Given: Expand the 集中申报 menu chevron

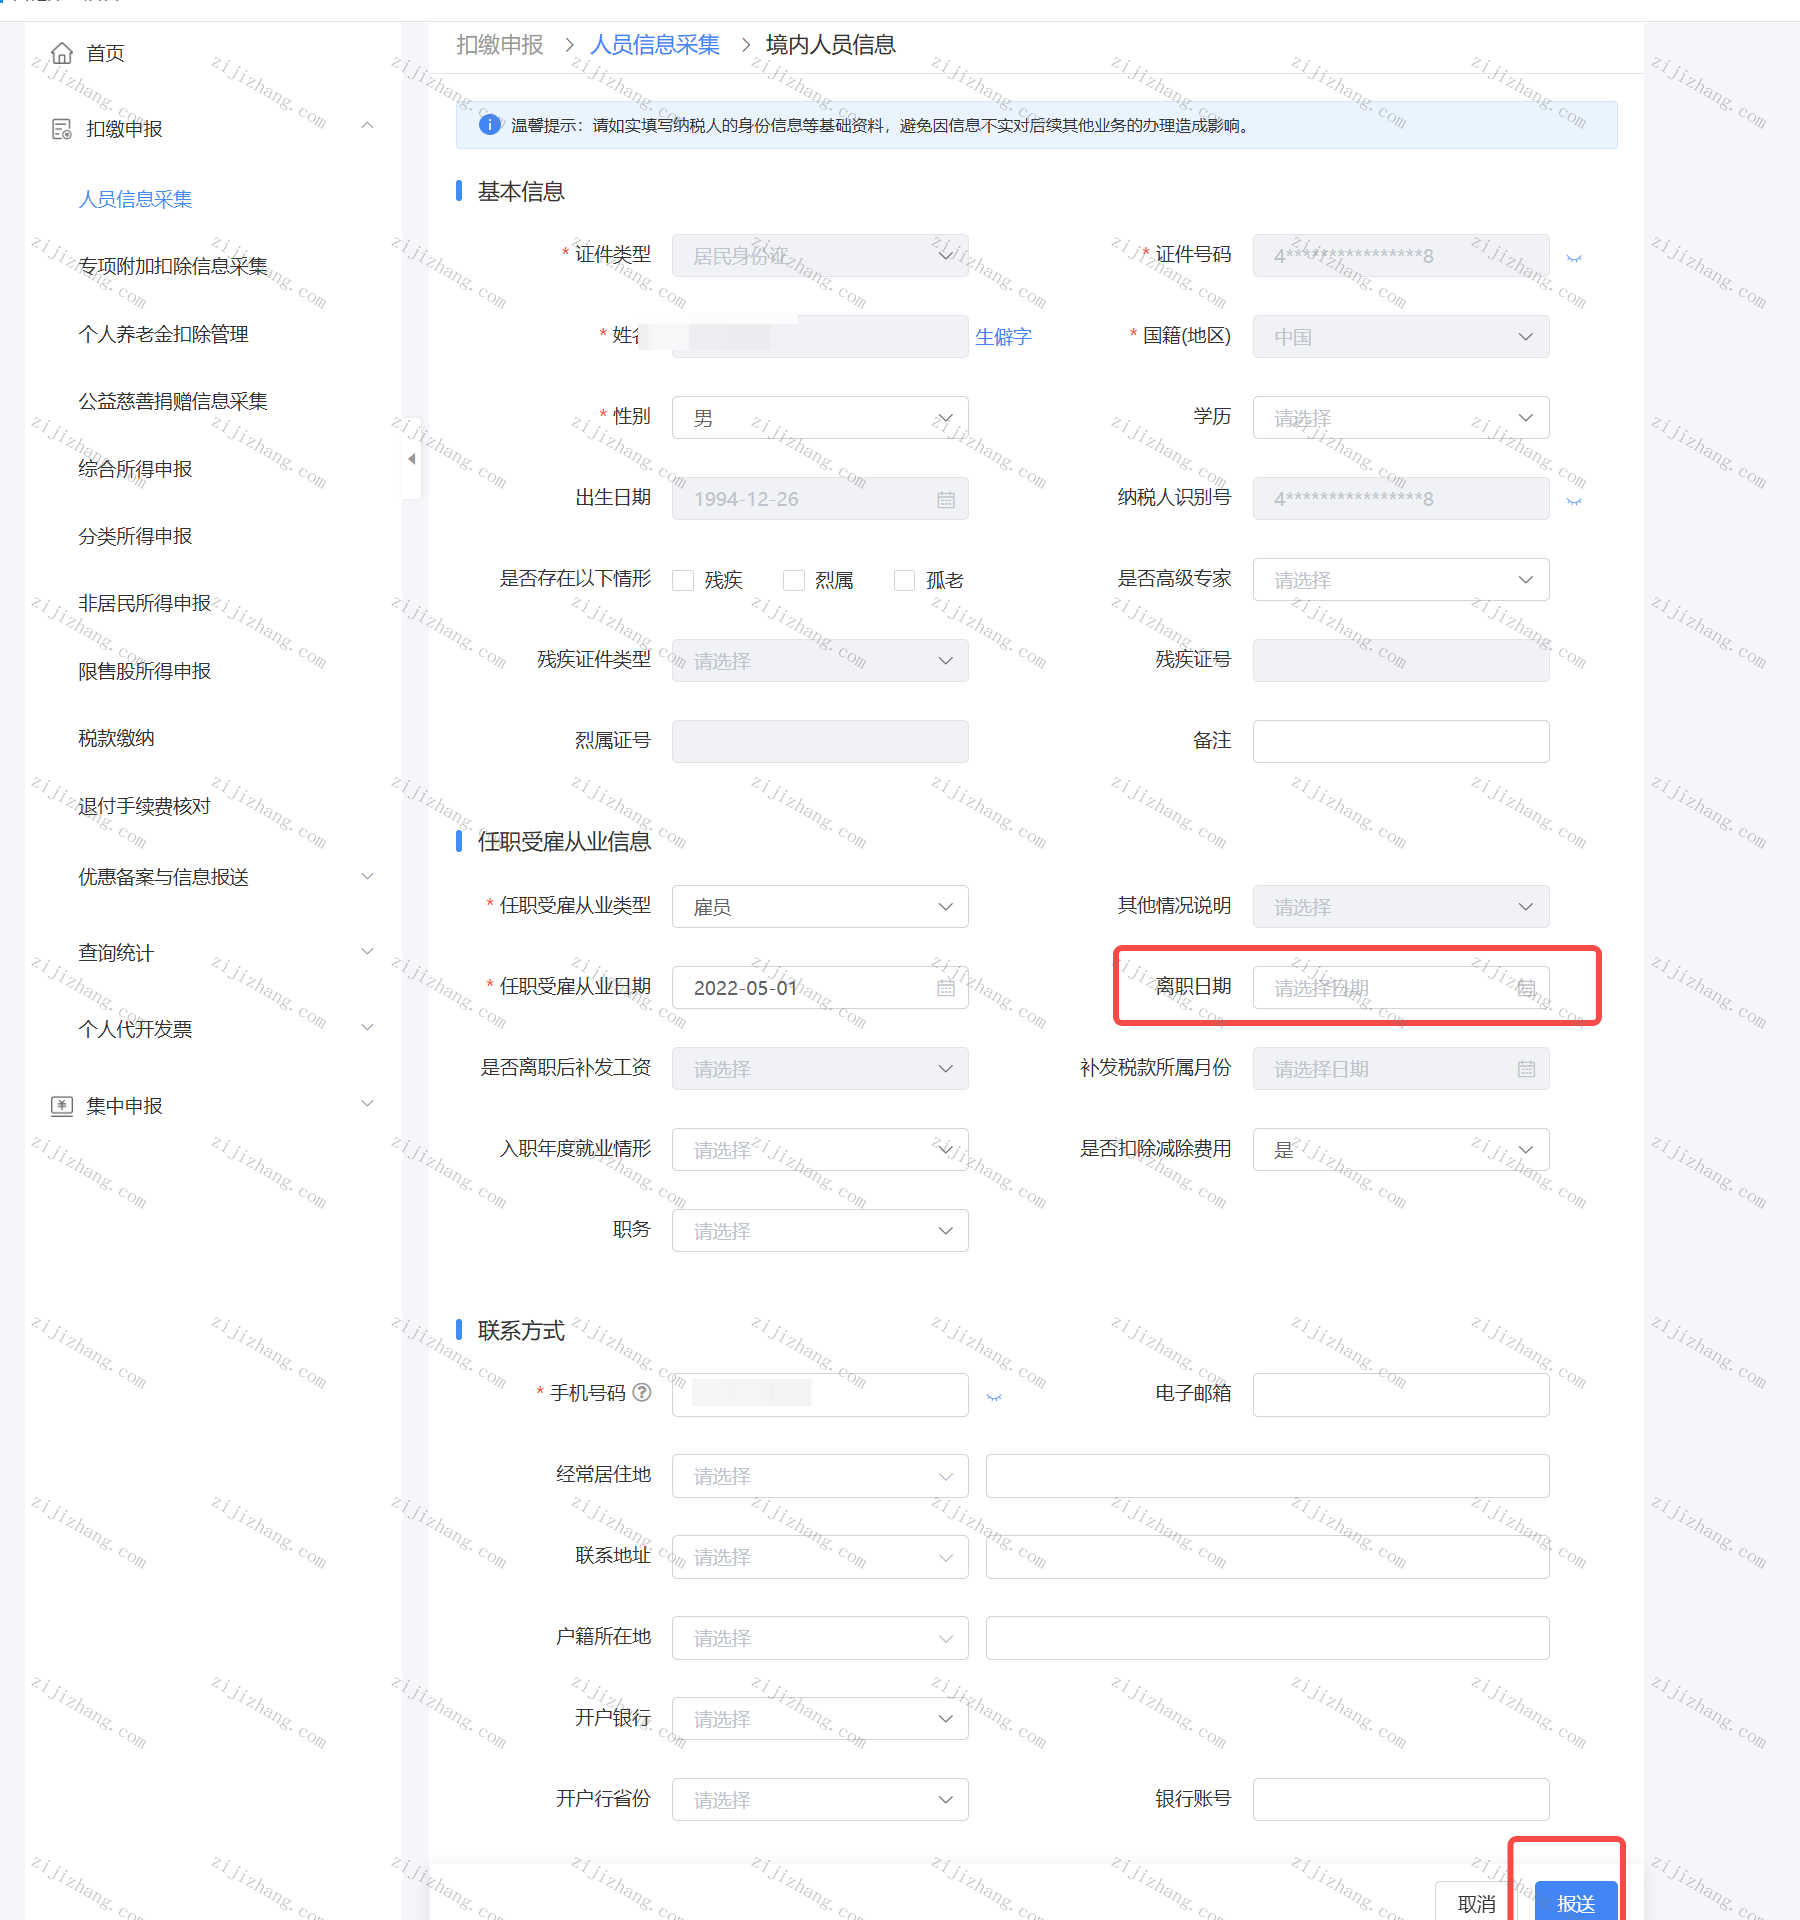Looking at the screenshot, I should [367, 1104].
